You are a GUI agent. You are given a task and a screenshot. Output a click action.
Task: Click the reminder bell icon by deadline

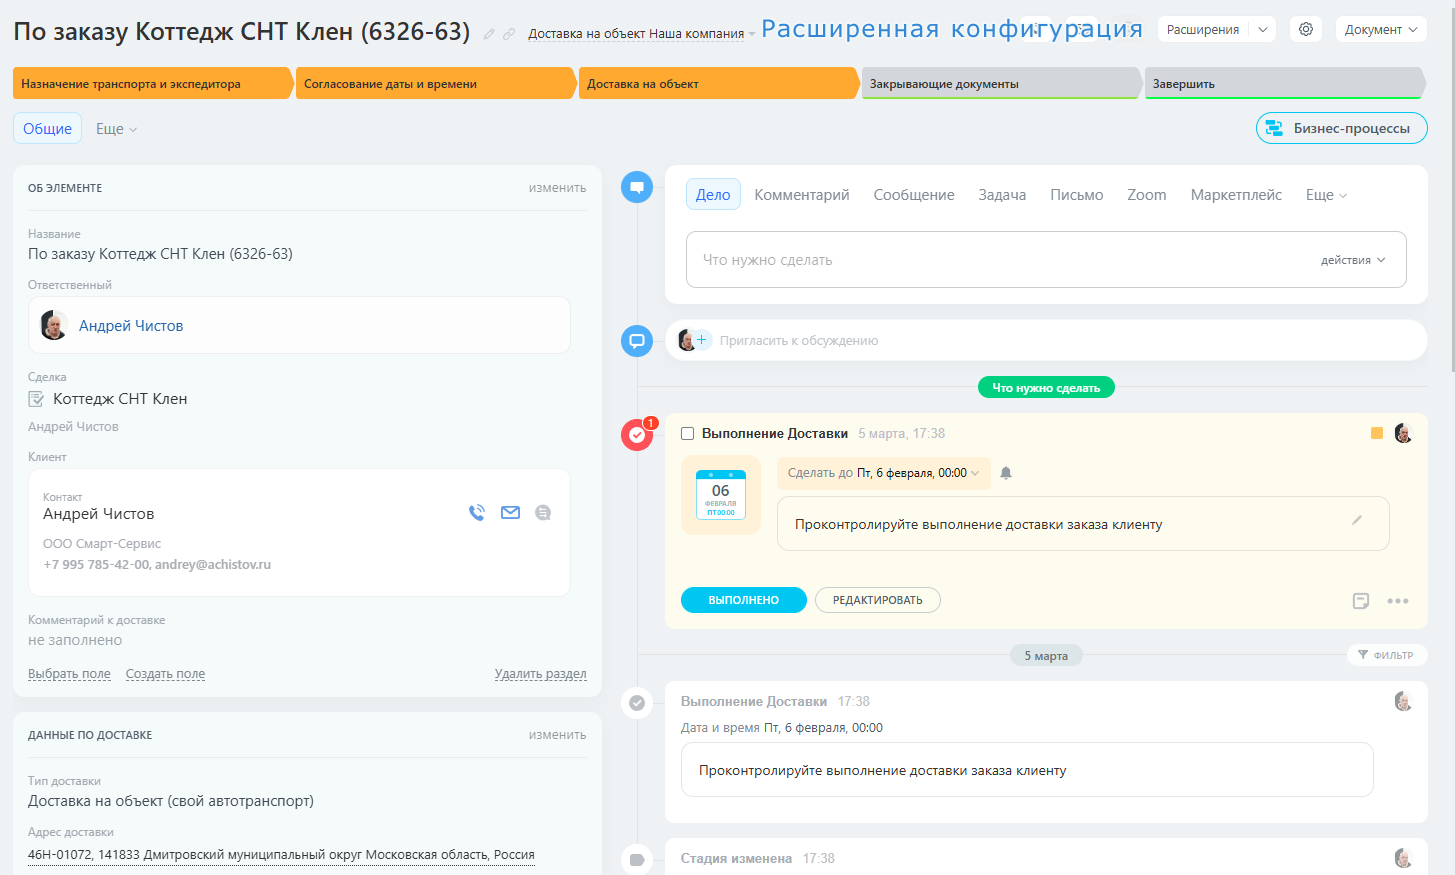point(1006,473)
